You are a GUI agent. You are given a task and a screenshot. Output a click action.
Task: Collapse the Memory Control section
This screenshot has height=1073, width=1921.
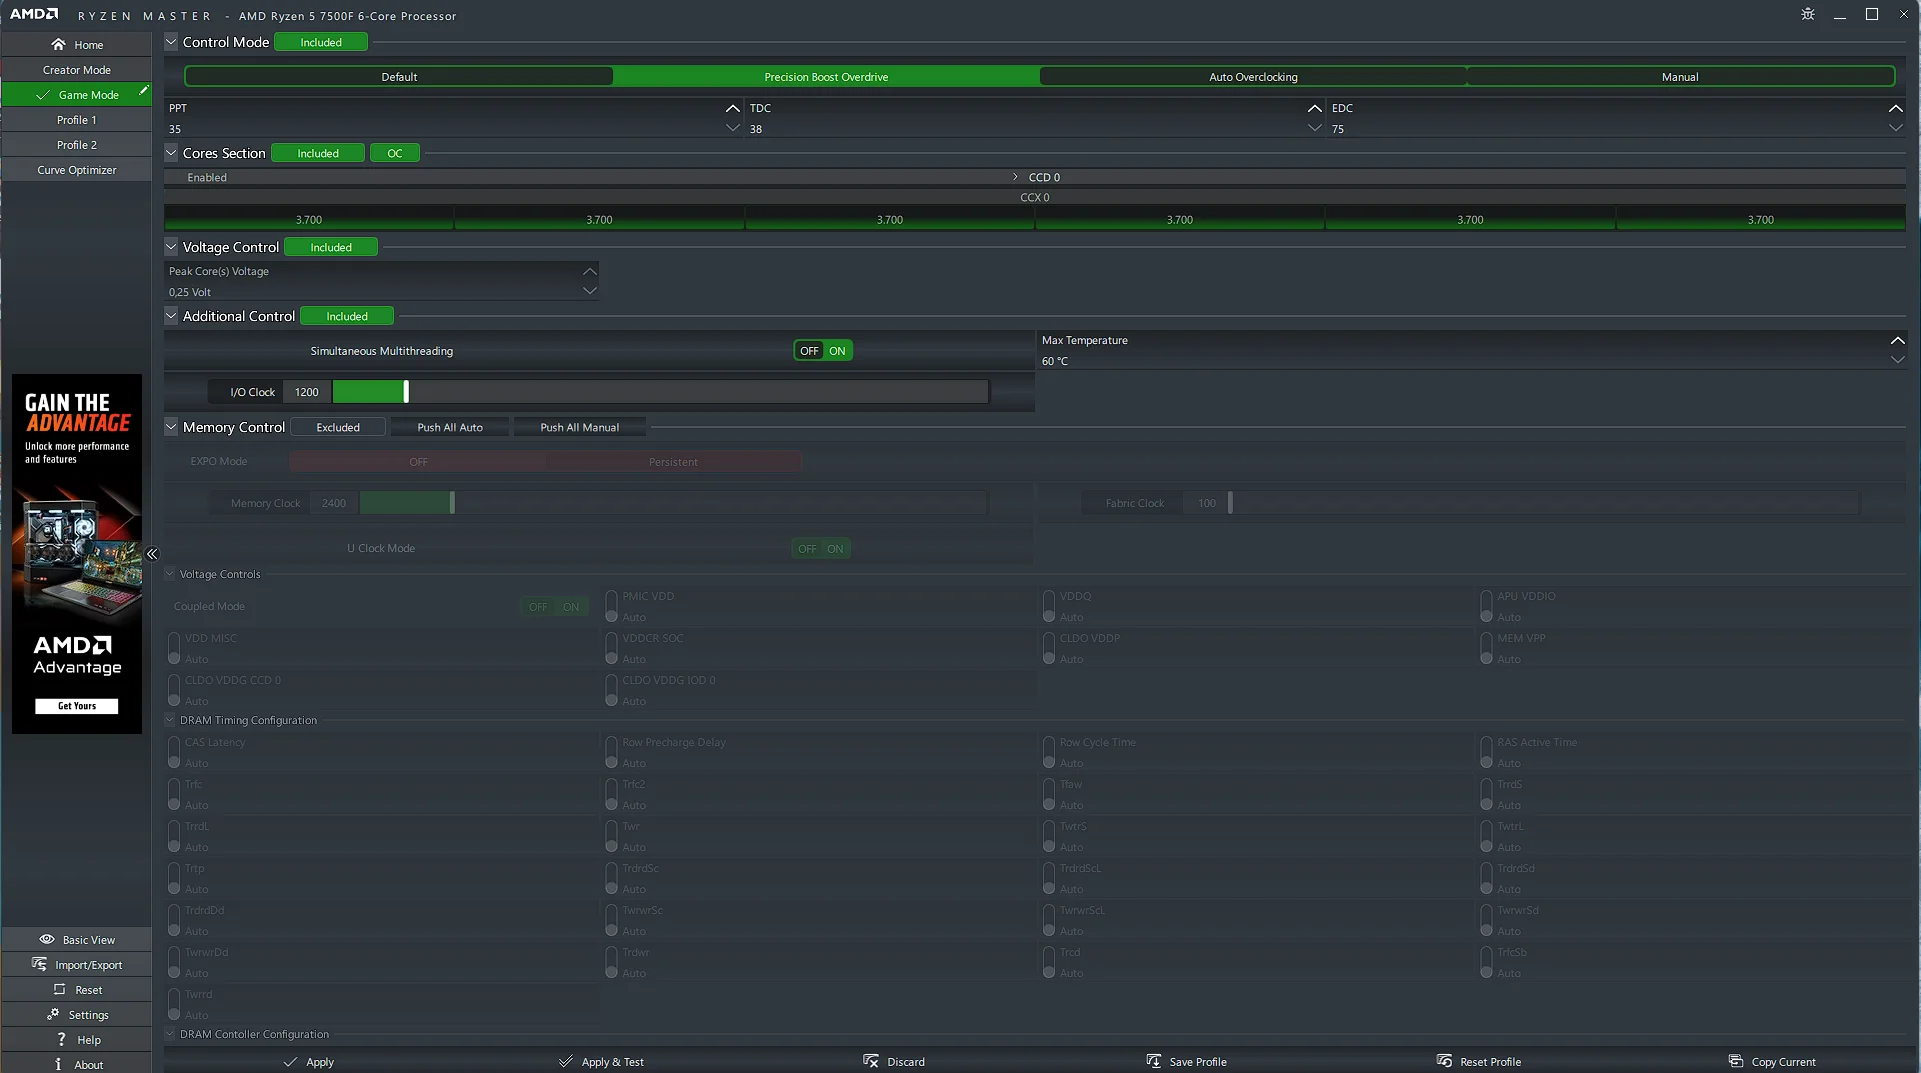(x=171, y=427)
